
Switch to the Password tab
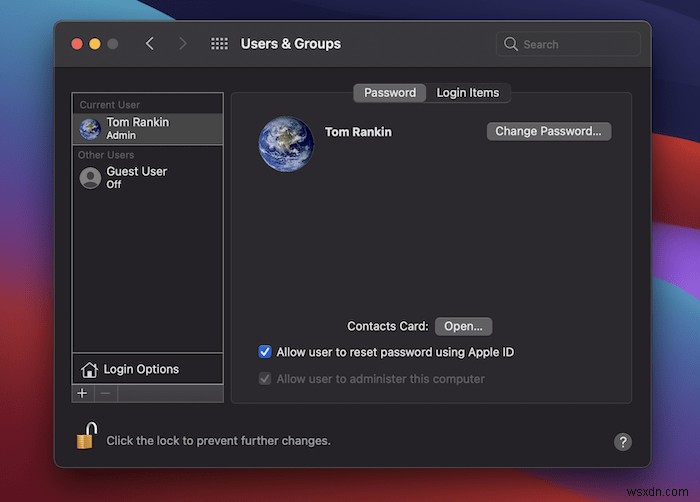point(390,93)
